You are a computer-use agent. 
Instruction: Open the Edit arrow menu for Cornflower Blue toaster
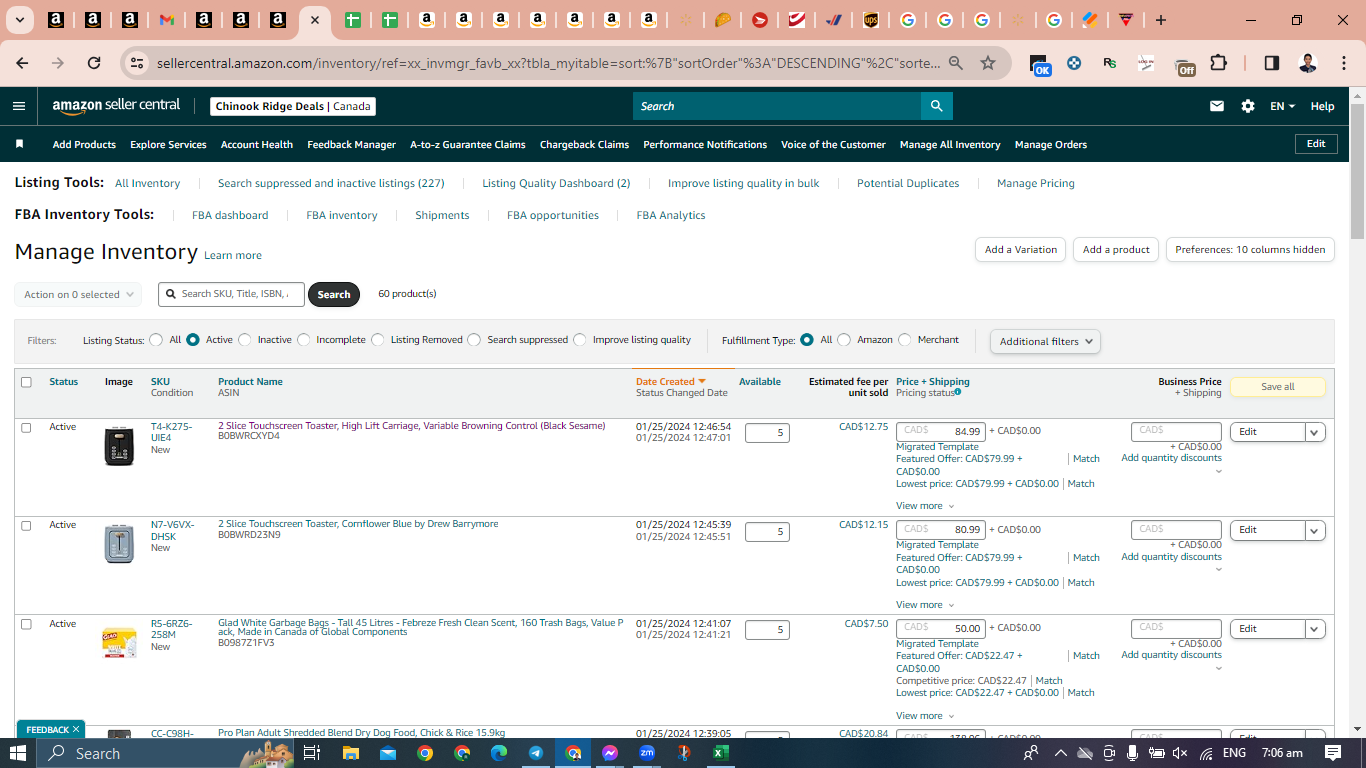pos(1315,530)
